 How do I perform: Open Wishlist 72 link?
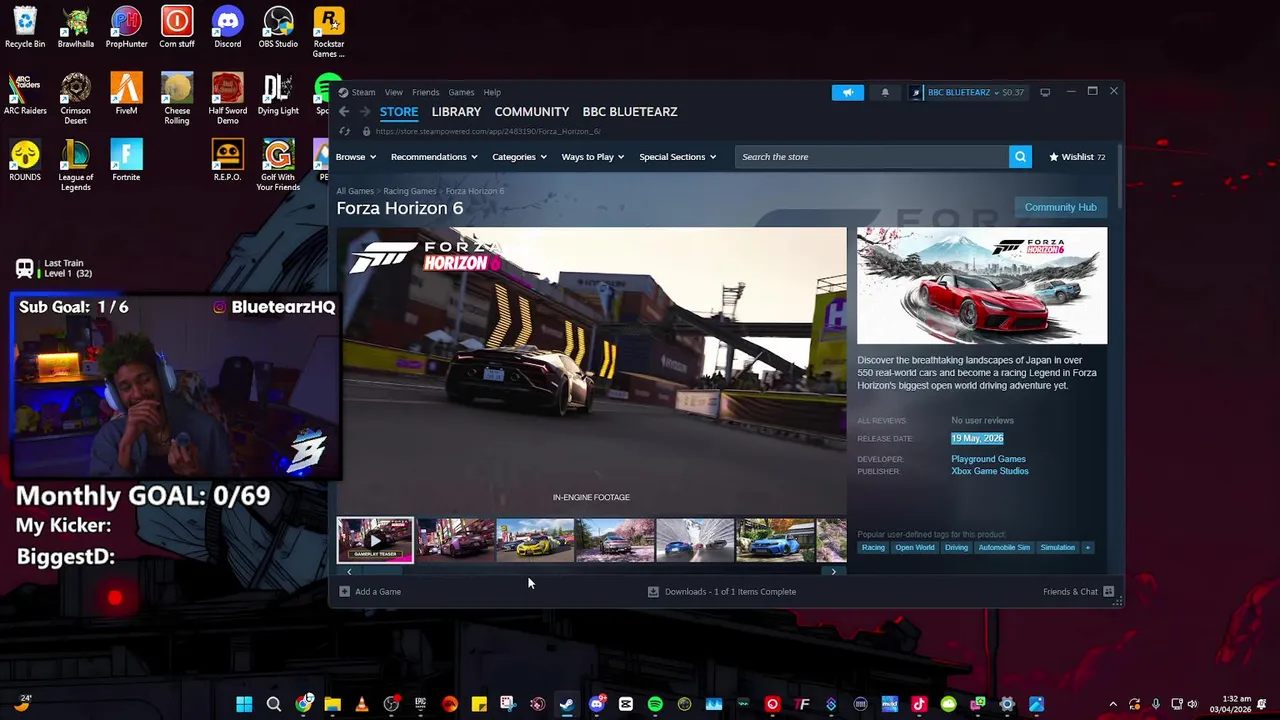coord(1077,157)
